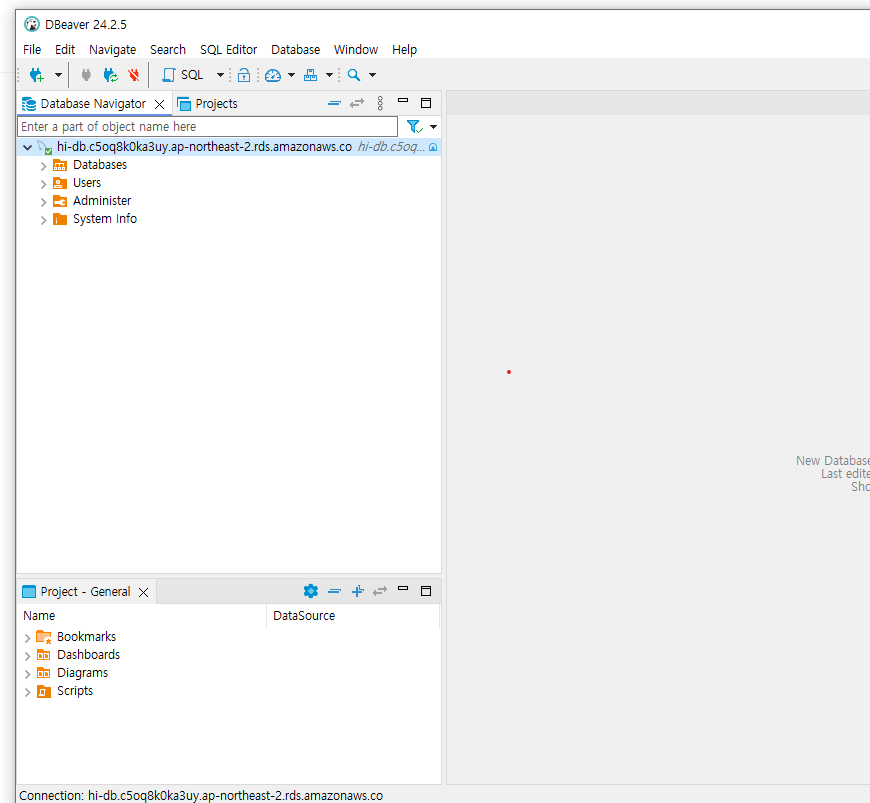The height and width of the screenshot is (803, 870).
Task: Open the dashboard gauge icon
Action: (x=273, y=75)
